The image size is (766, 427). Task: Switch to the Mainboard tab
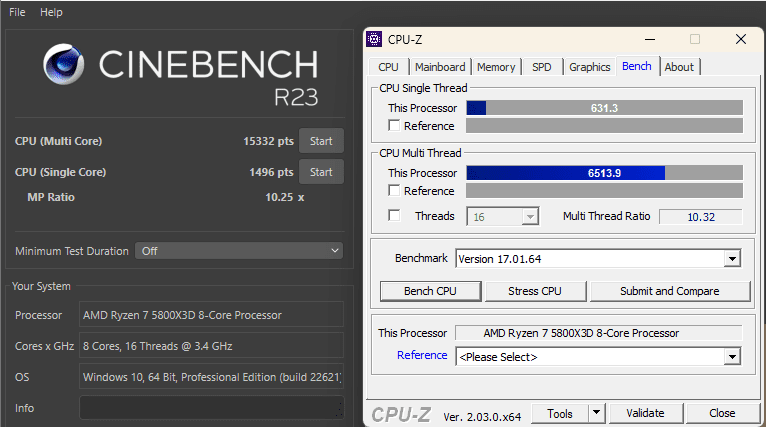[440, 67]
